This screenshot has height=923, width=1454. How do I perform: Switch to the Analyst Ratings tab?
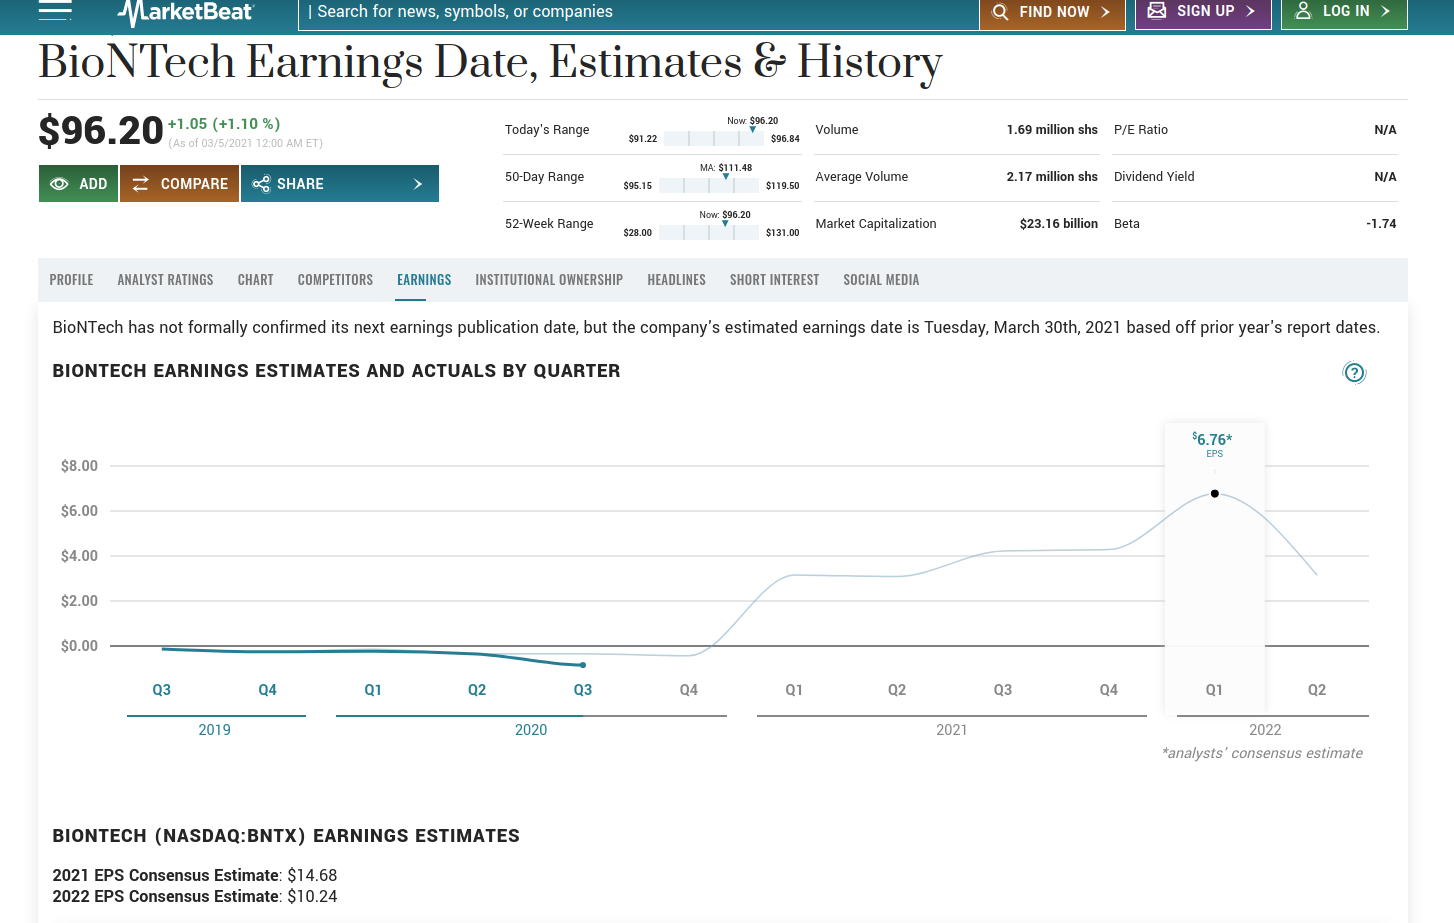(165, 280)
